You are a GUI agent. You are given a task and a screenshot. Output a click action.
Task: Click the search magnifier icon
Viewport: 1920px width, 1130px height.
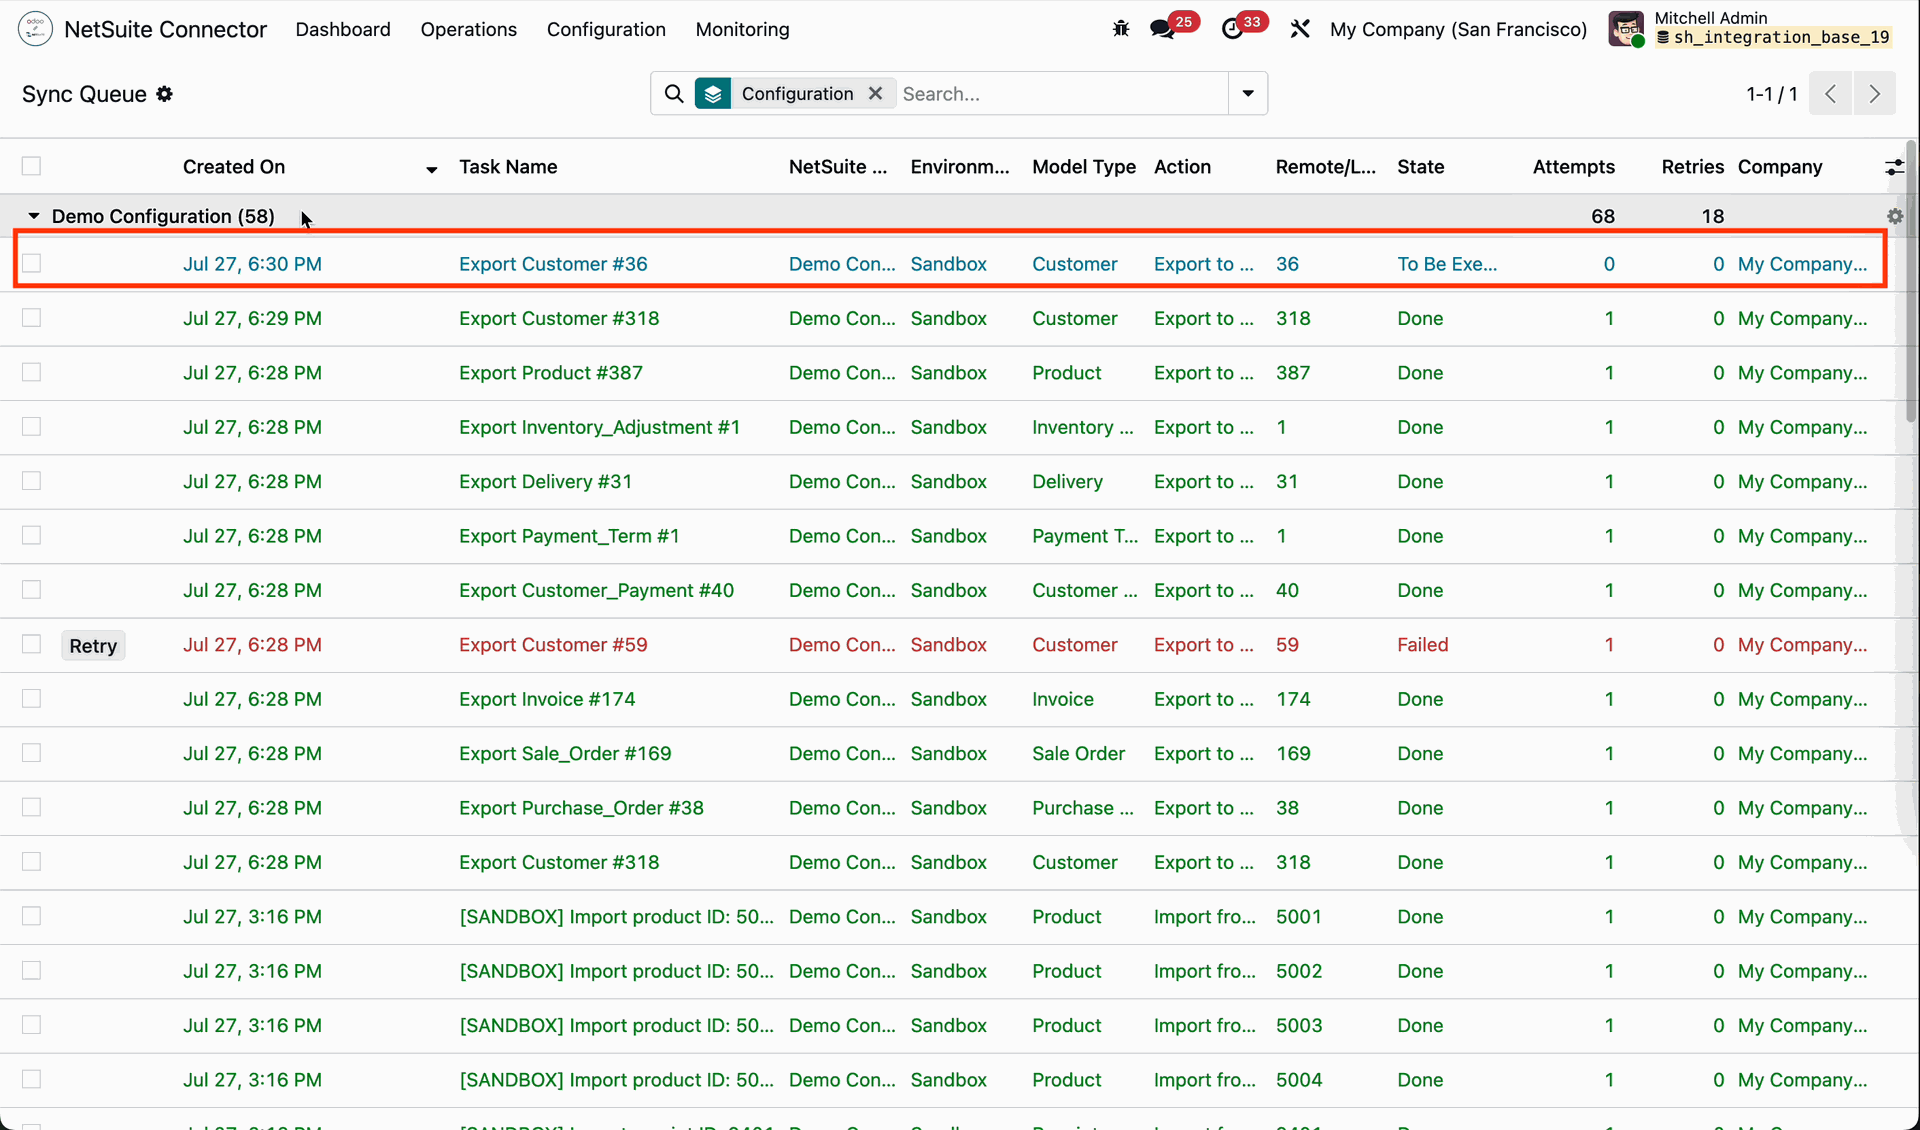tap(674, 94)
